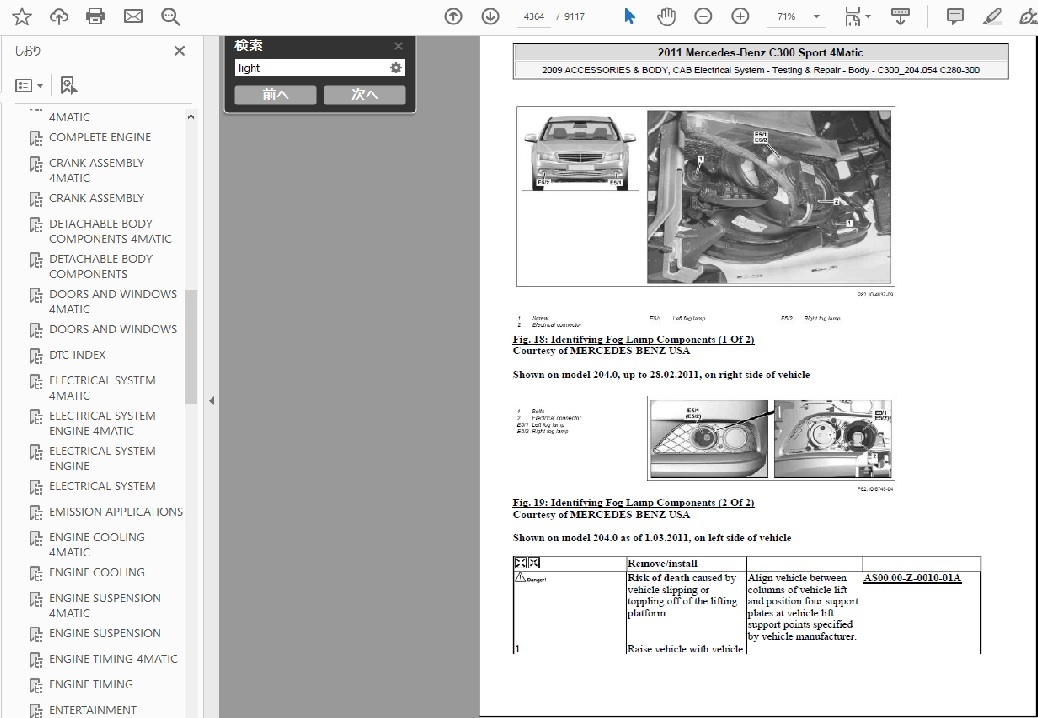The height and width of the screenshot is (718, 1038).
Task: Click the bookmark icon beside DTC INDEX
Action: coord(36,355)
